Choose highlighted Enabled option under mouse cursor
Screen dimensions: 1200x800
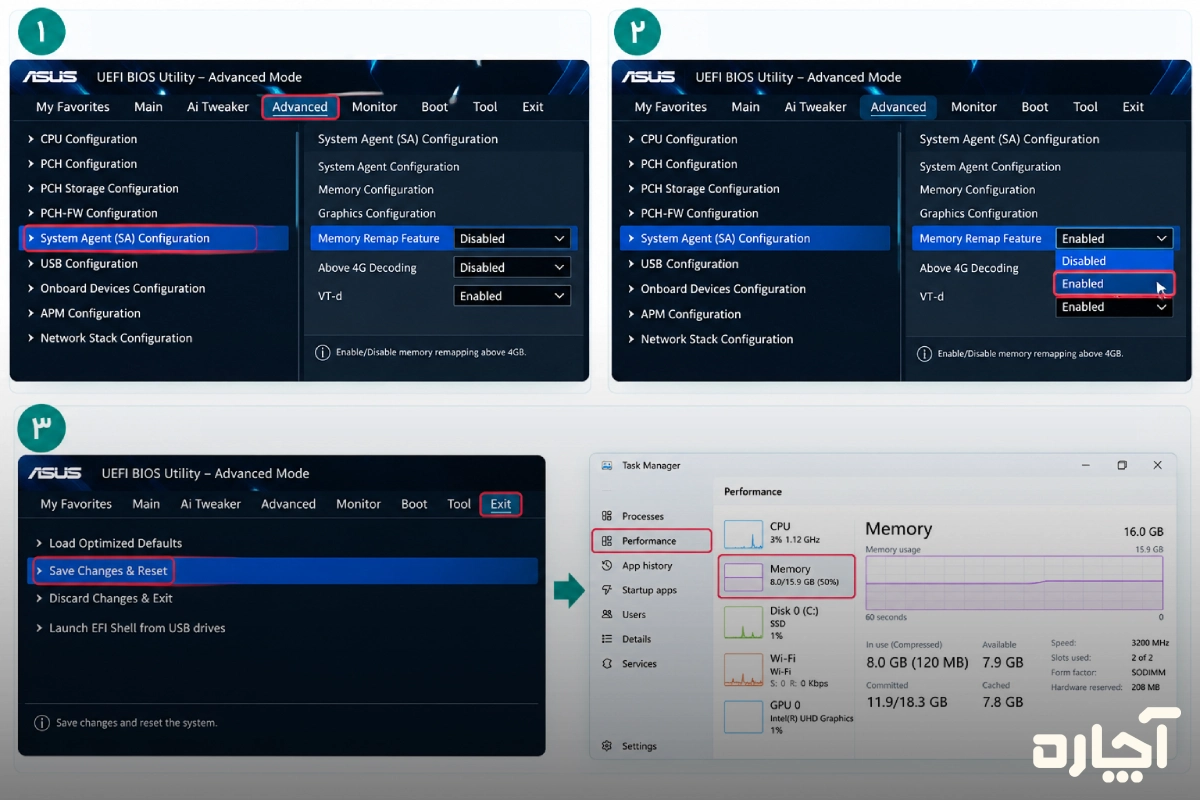(x=1114, y=284)
